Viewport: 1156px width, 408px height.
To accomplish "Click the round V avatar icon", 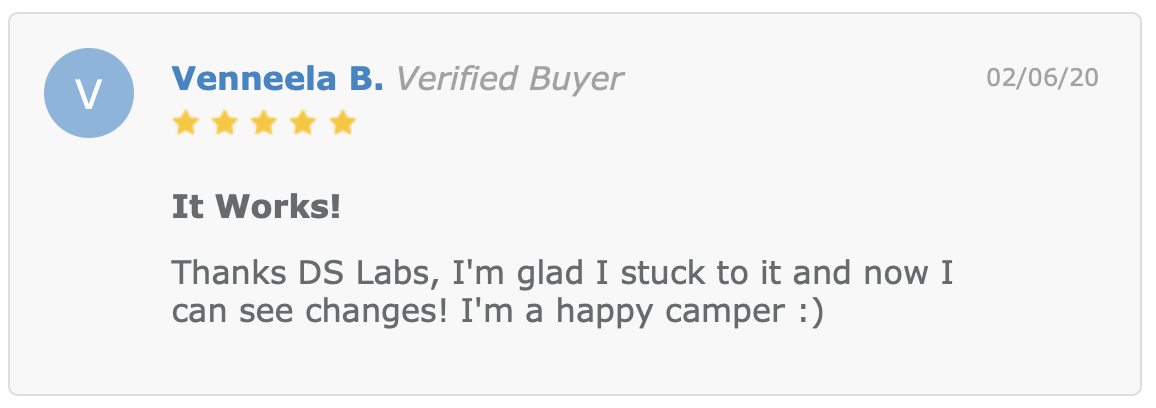I will click(x=89, y=93).
